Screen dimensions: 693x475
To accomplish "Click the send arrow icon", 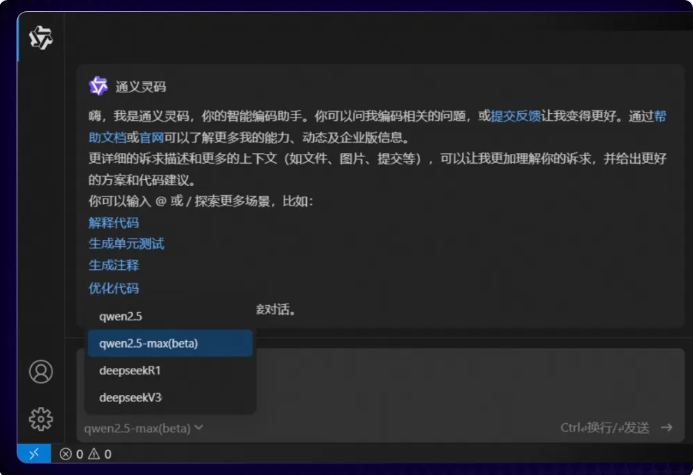I will pyautogui.click(x=666, y=427).
